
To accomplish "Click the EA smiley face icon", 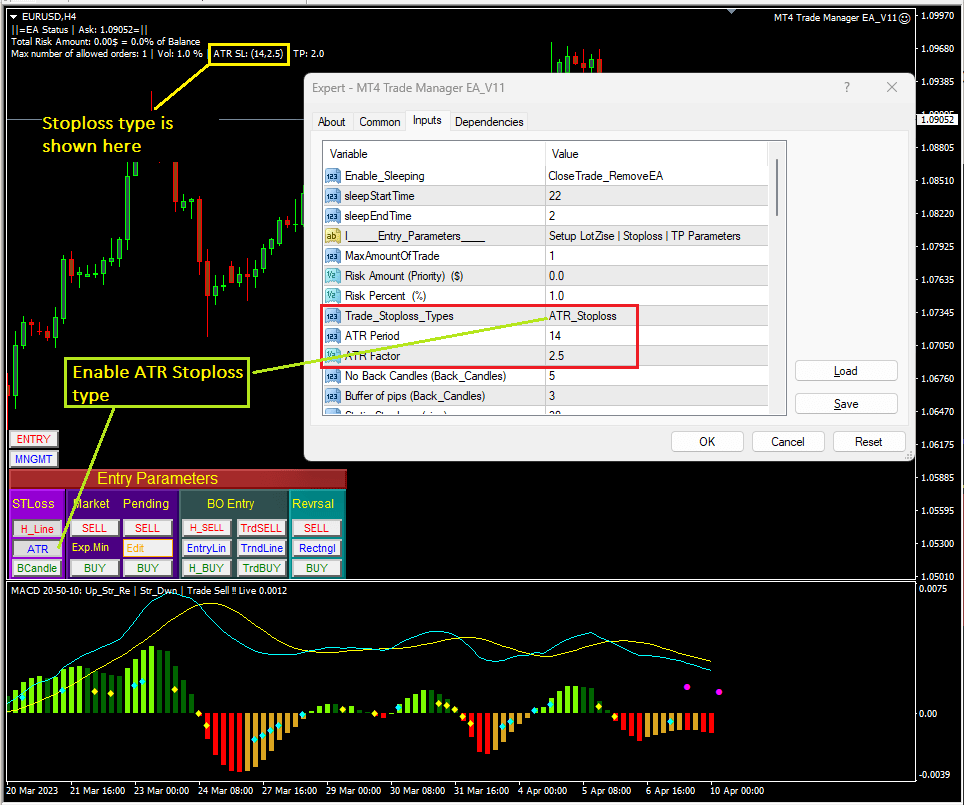I will coord(905,18).
